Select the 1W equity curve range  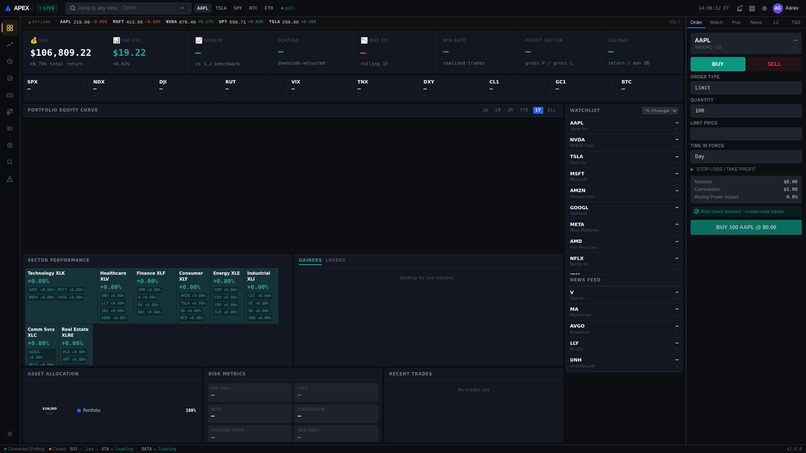(485, 110)
